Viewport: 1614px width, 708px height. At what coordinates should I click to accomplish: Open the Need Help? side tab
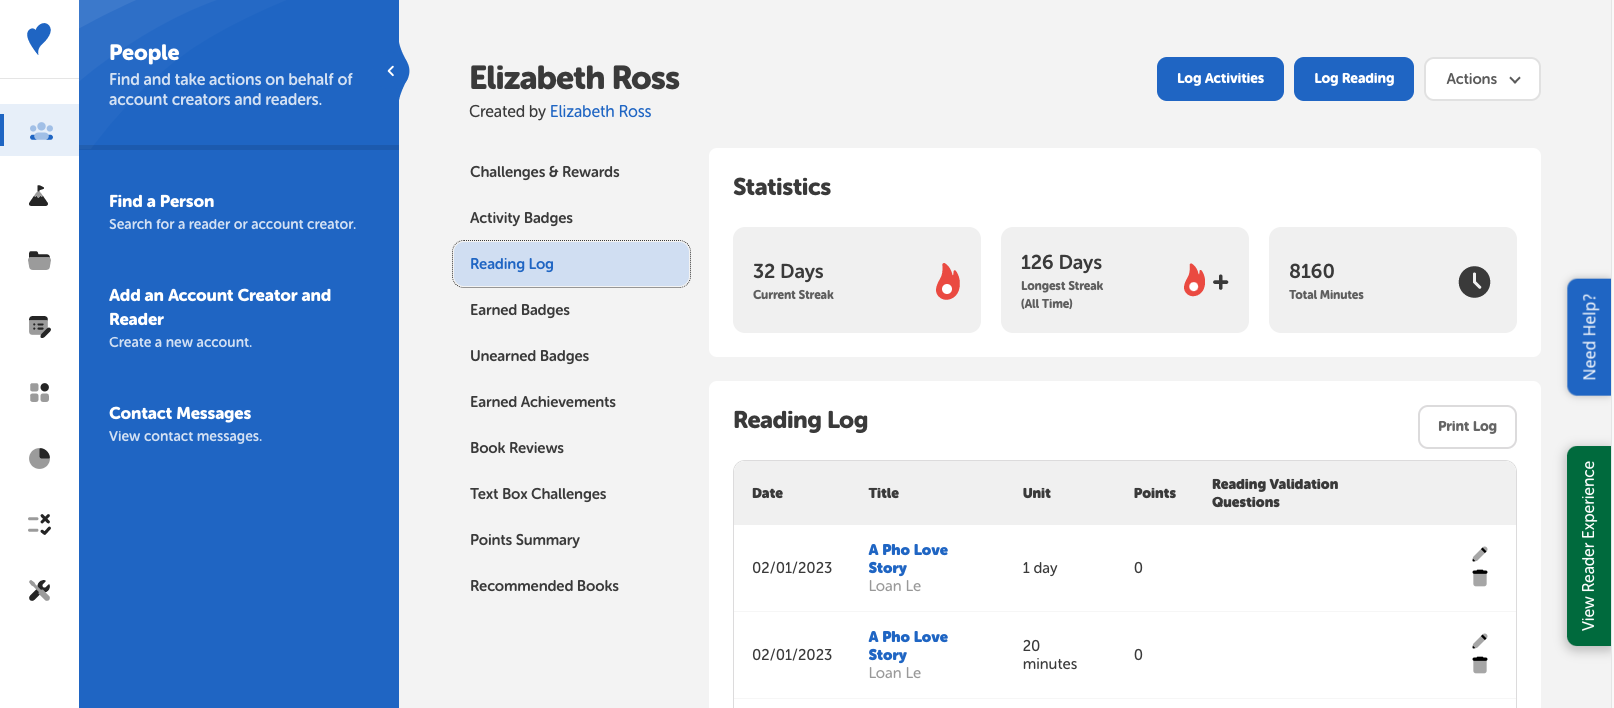tap(1589, 337)
